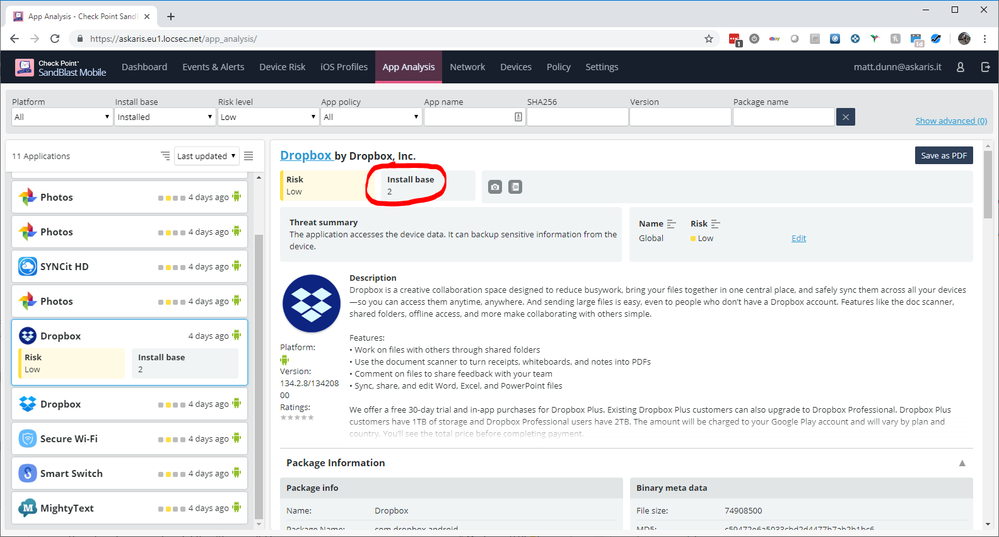
Task: Bookmark this page with the star
Action: coord(708,39)
